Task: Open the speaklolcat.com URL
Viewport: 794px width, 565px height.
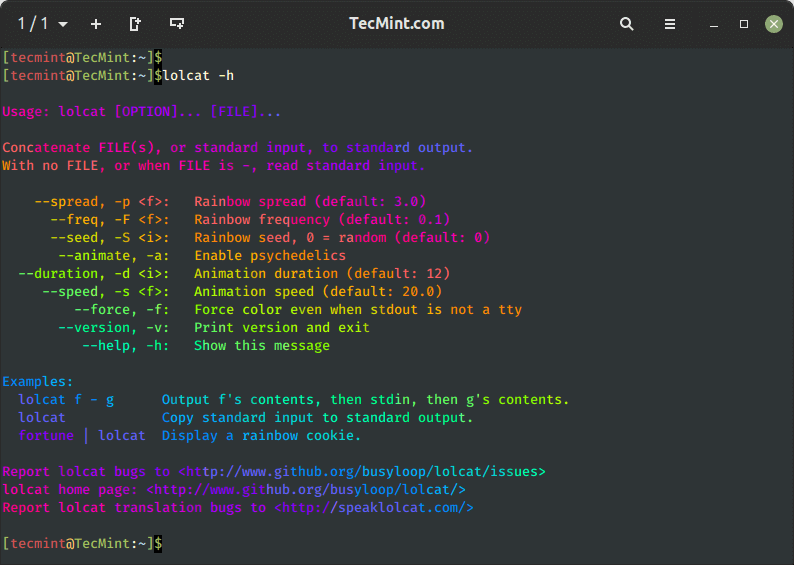Action: click(374, 507)
